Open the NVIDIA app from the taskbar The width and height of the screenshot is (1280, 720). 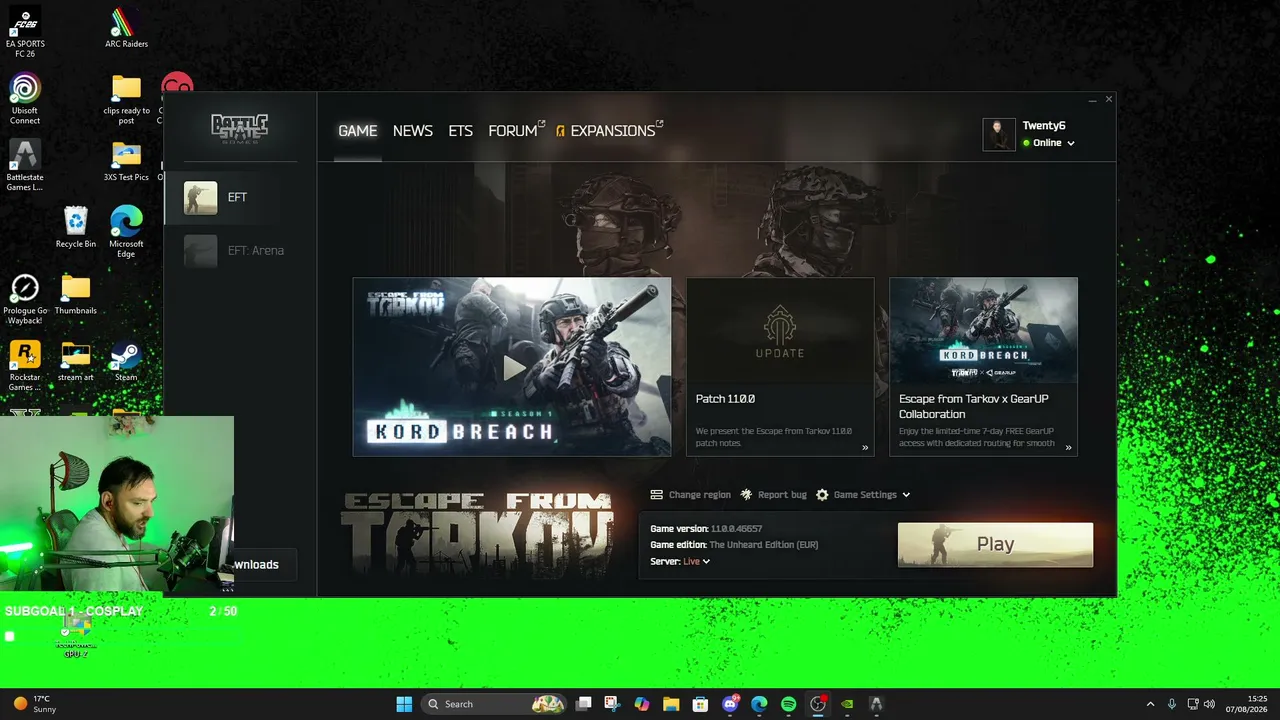point(847,704)
